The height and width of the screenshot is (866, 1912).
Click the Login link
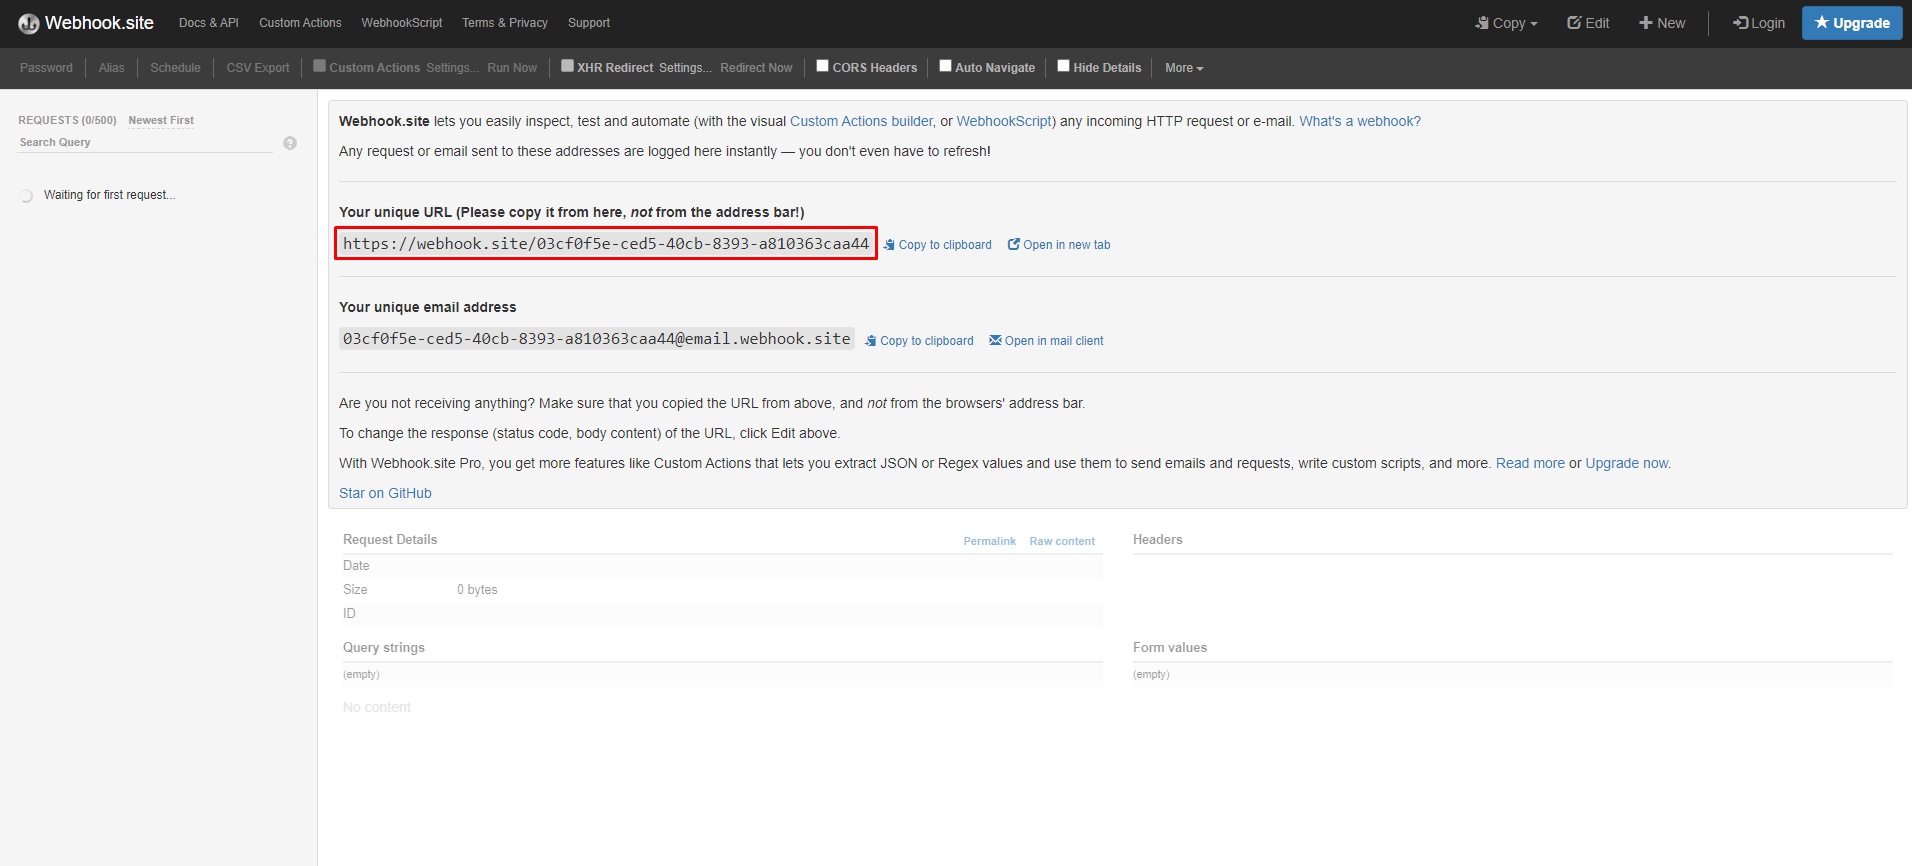pos(1759,23)
